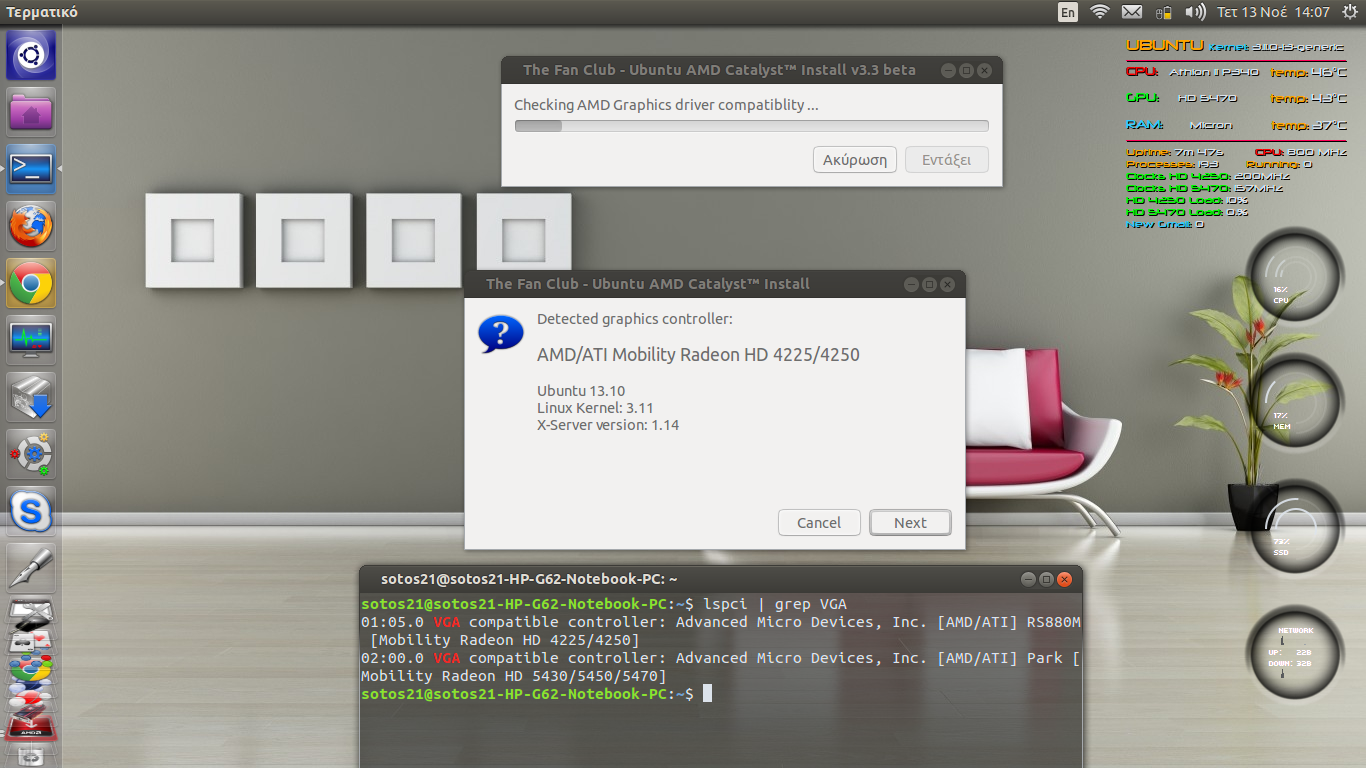1366x768 pixels.
Task: Click the compatibility check progress bar
Action: tap(751, 126)
